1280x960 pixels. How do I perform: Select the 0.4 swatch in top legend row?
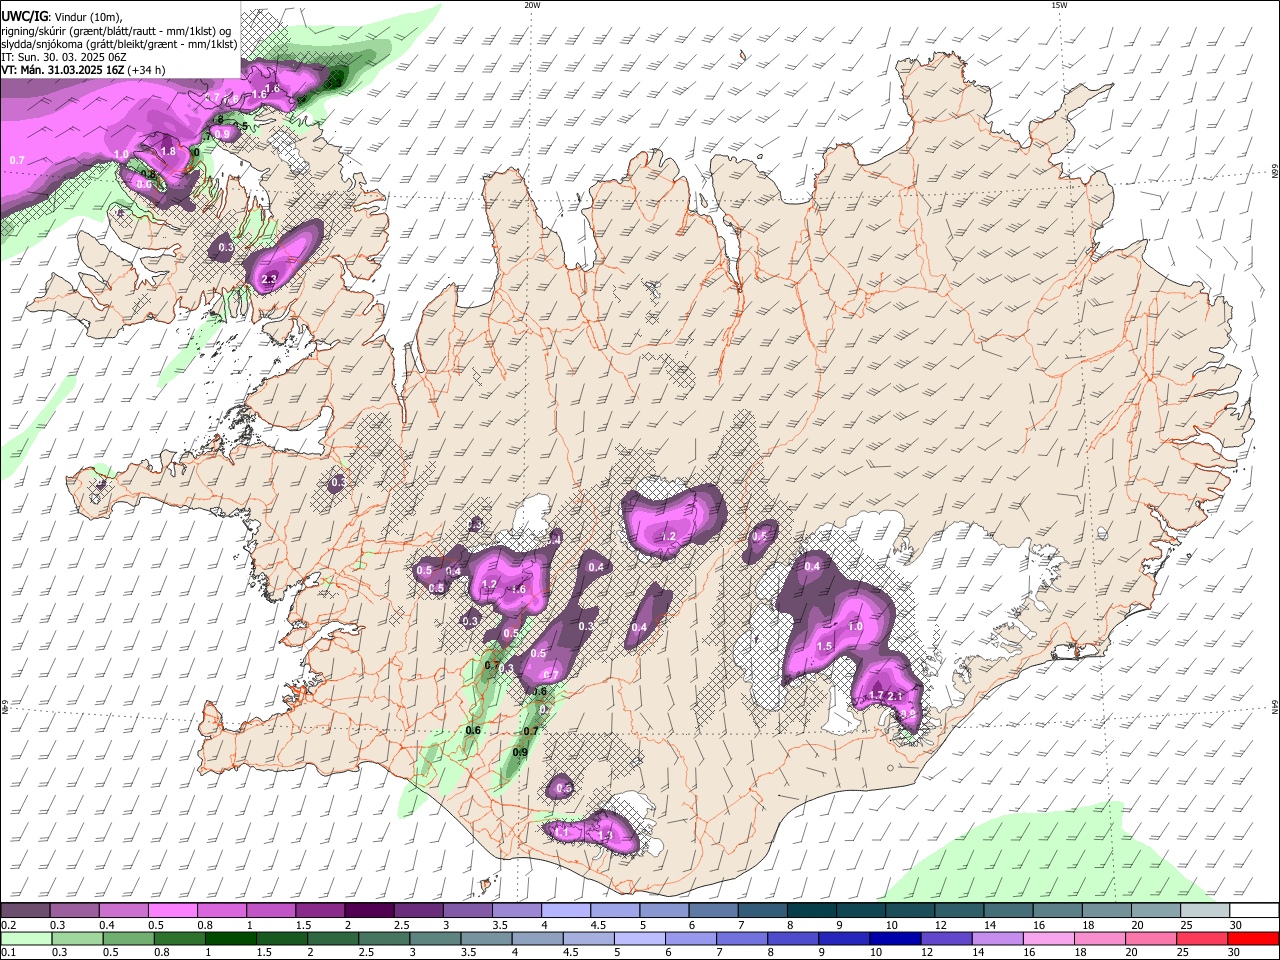[x=123, y=911]
